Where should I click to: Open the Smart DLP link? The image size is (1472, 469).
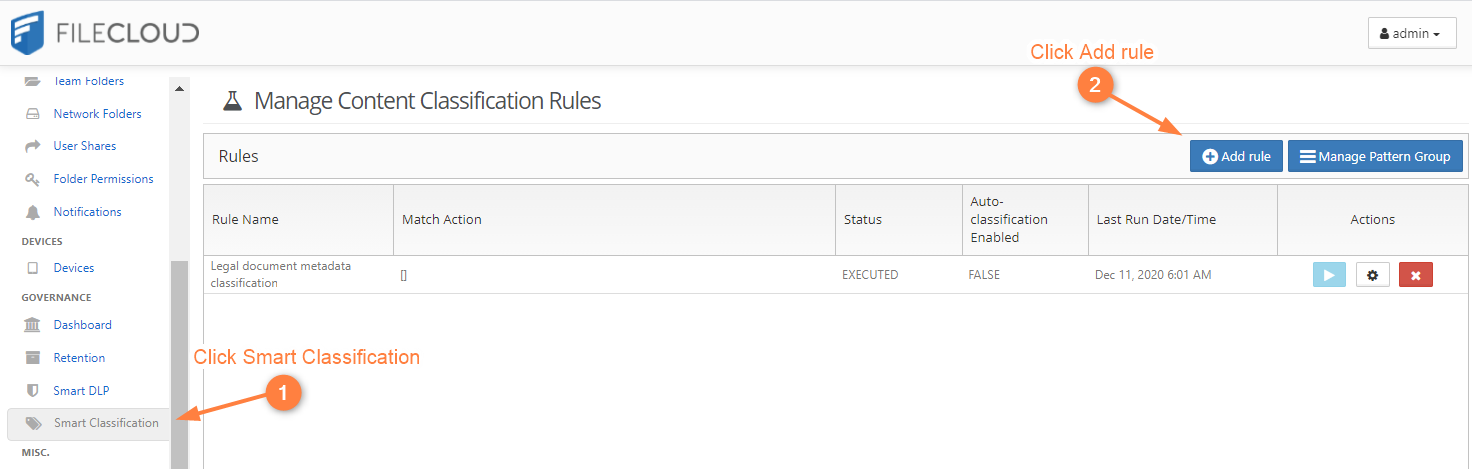coord(81,391)
